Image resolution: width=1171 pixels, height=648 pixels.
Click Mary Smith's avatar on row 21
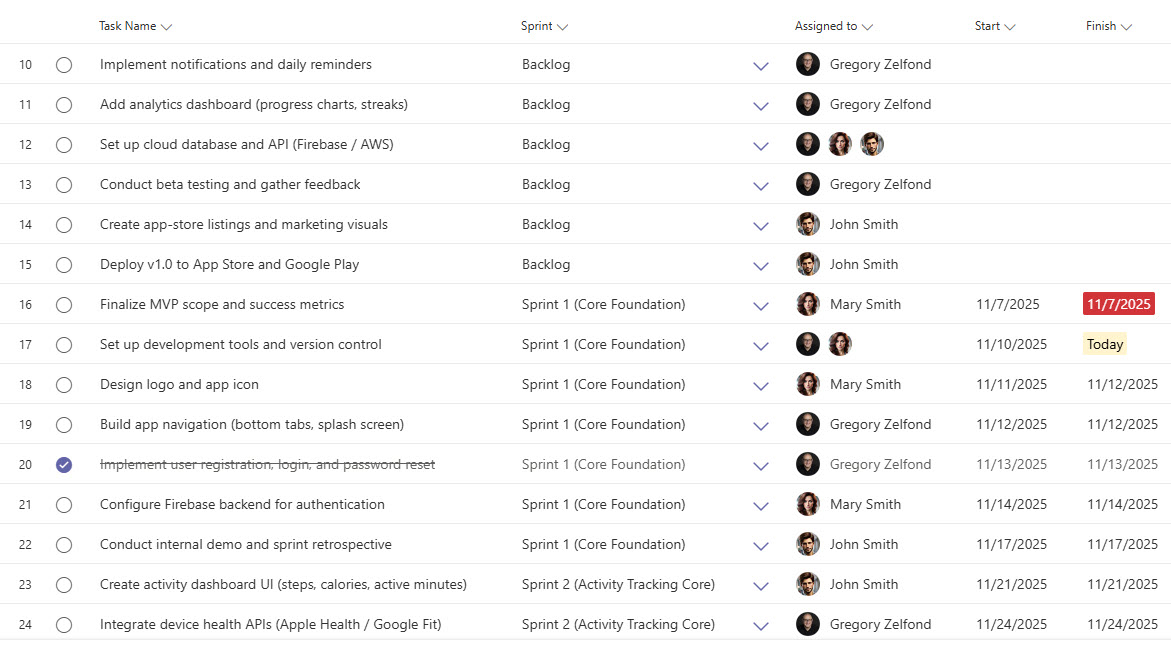coord(808,504)
